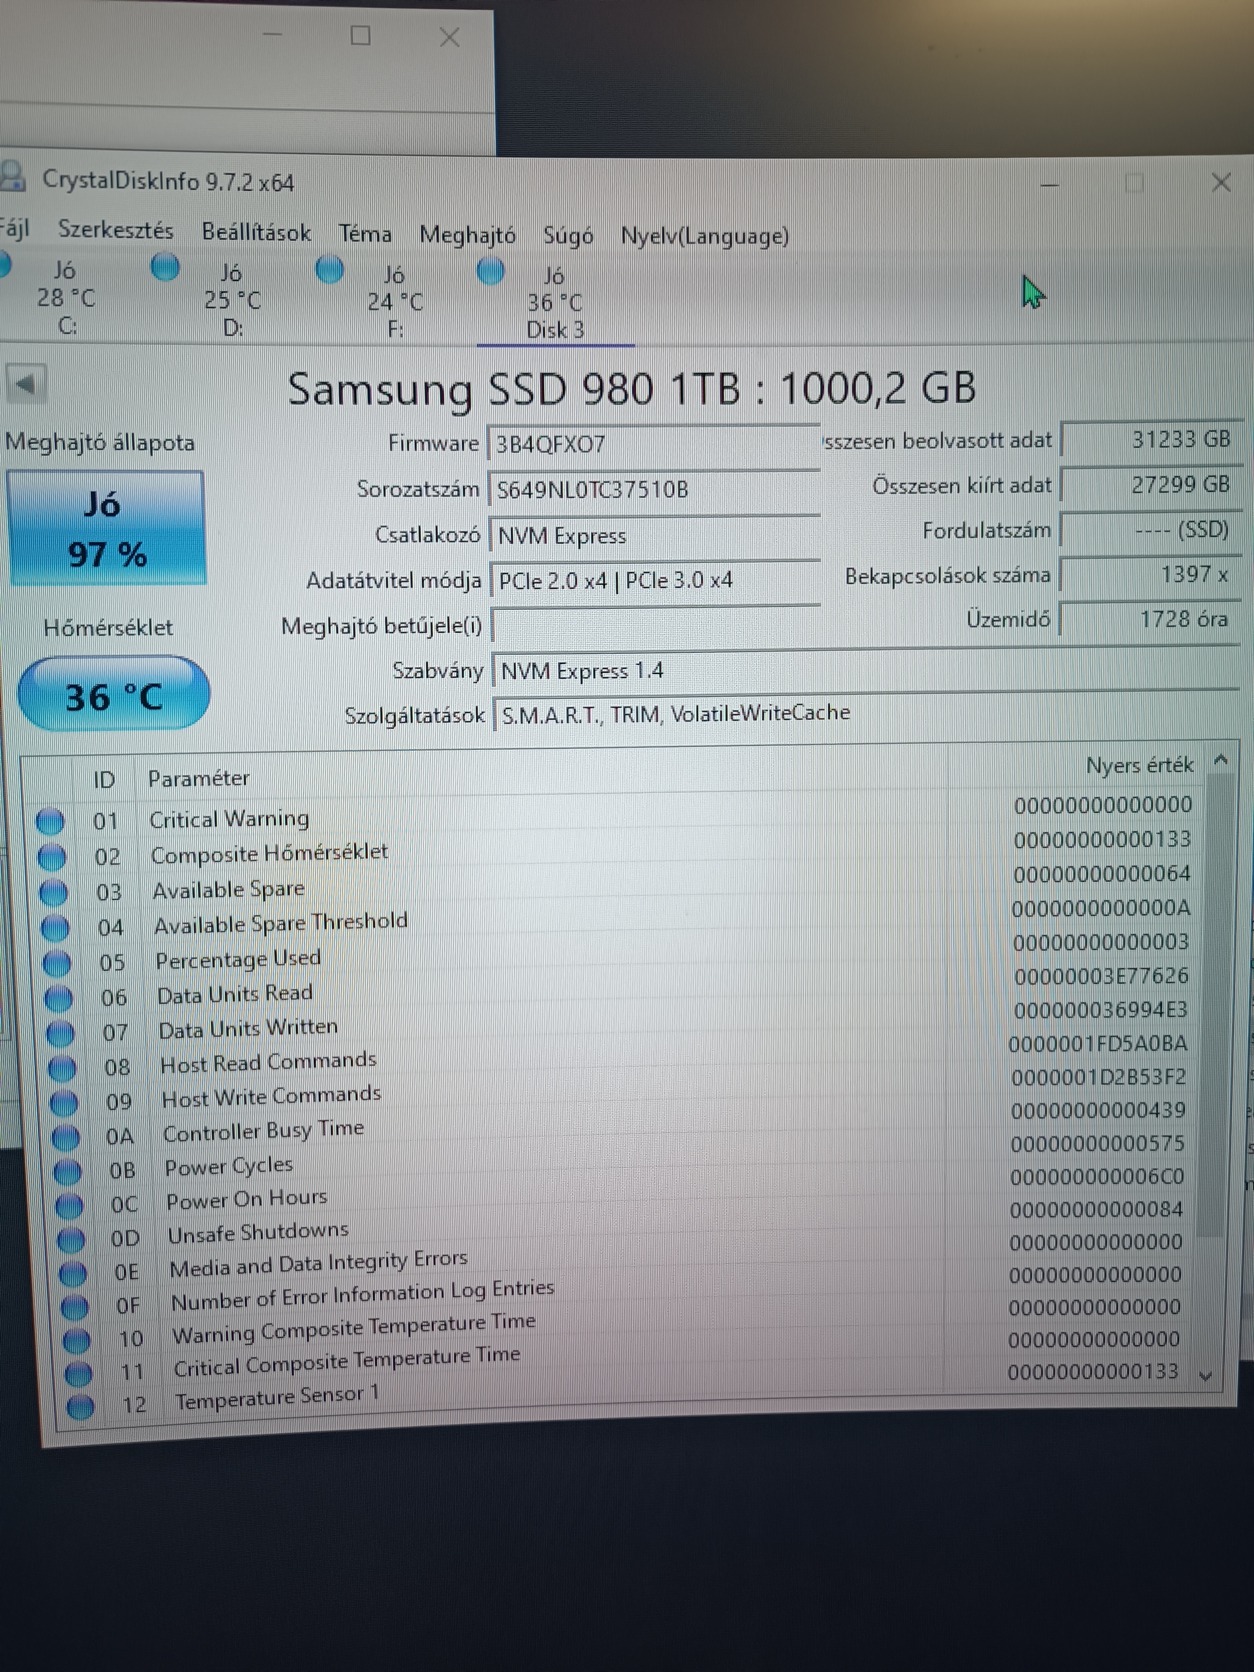This screenshot has width=1254, height=1672.
Task: Select the Critical Warning parameter text
Action: tap(229, 819)
